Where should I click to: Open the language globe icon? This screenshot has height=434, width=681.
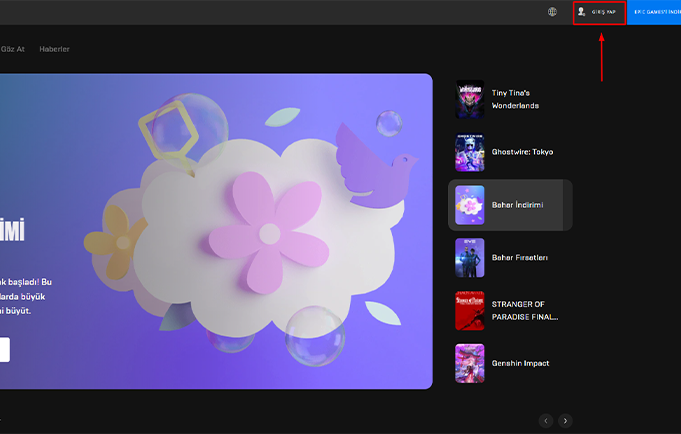coord(552,12)
